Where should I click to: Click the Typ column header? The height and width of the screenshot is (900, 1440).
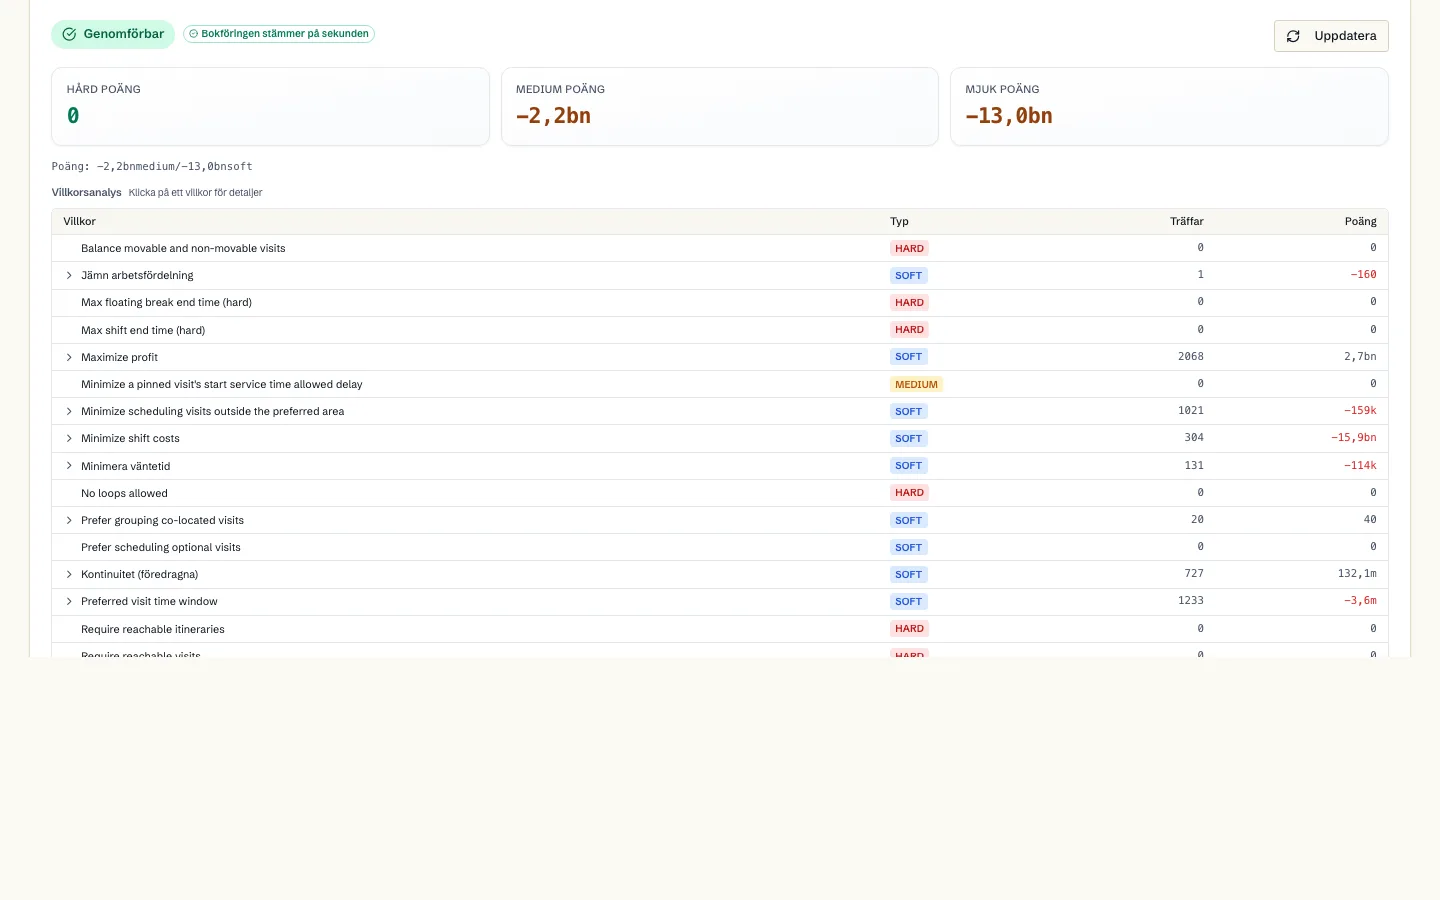click(899, 222)
